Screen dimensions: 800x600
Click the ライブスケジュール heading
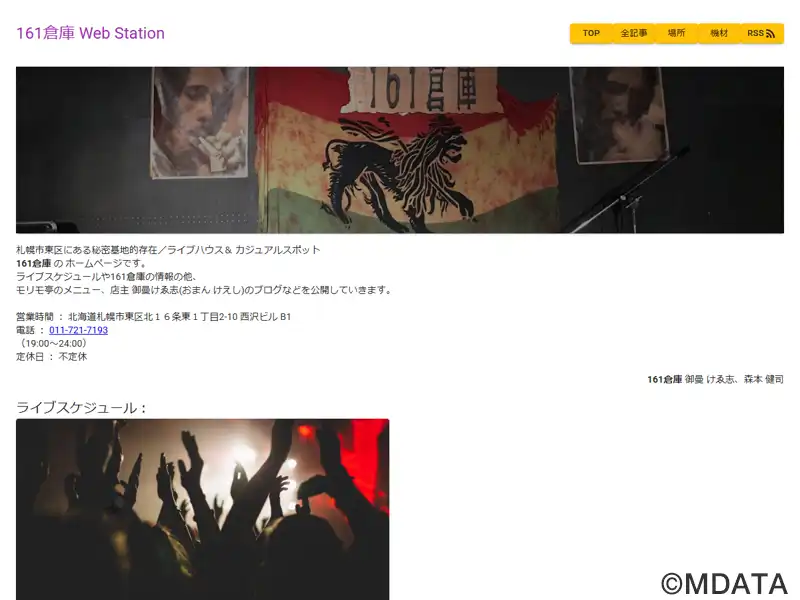(x=82, y=408)
